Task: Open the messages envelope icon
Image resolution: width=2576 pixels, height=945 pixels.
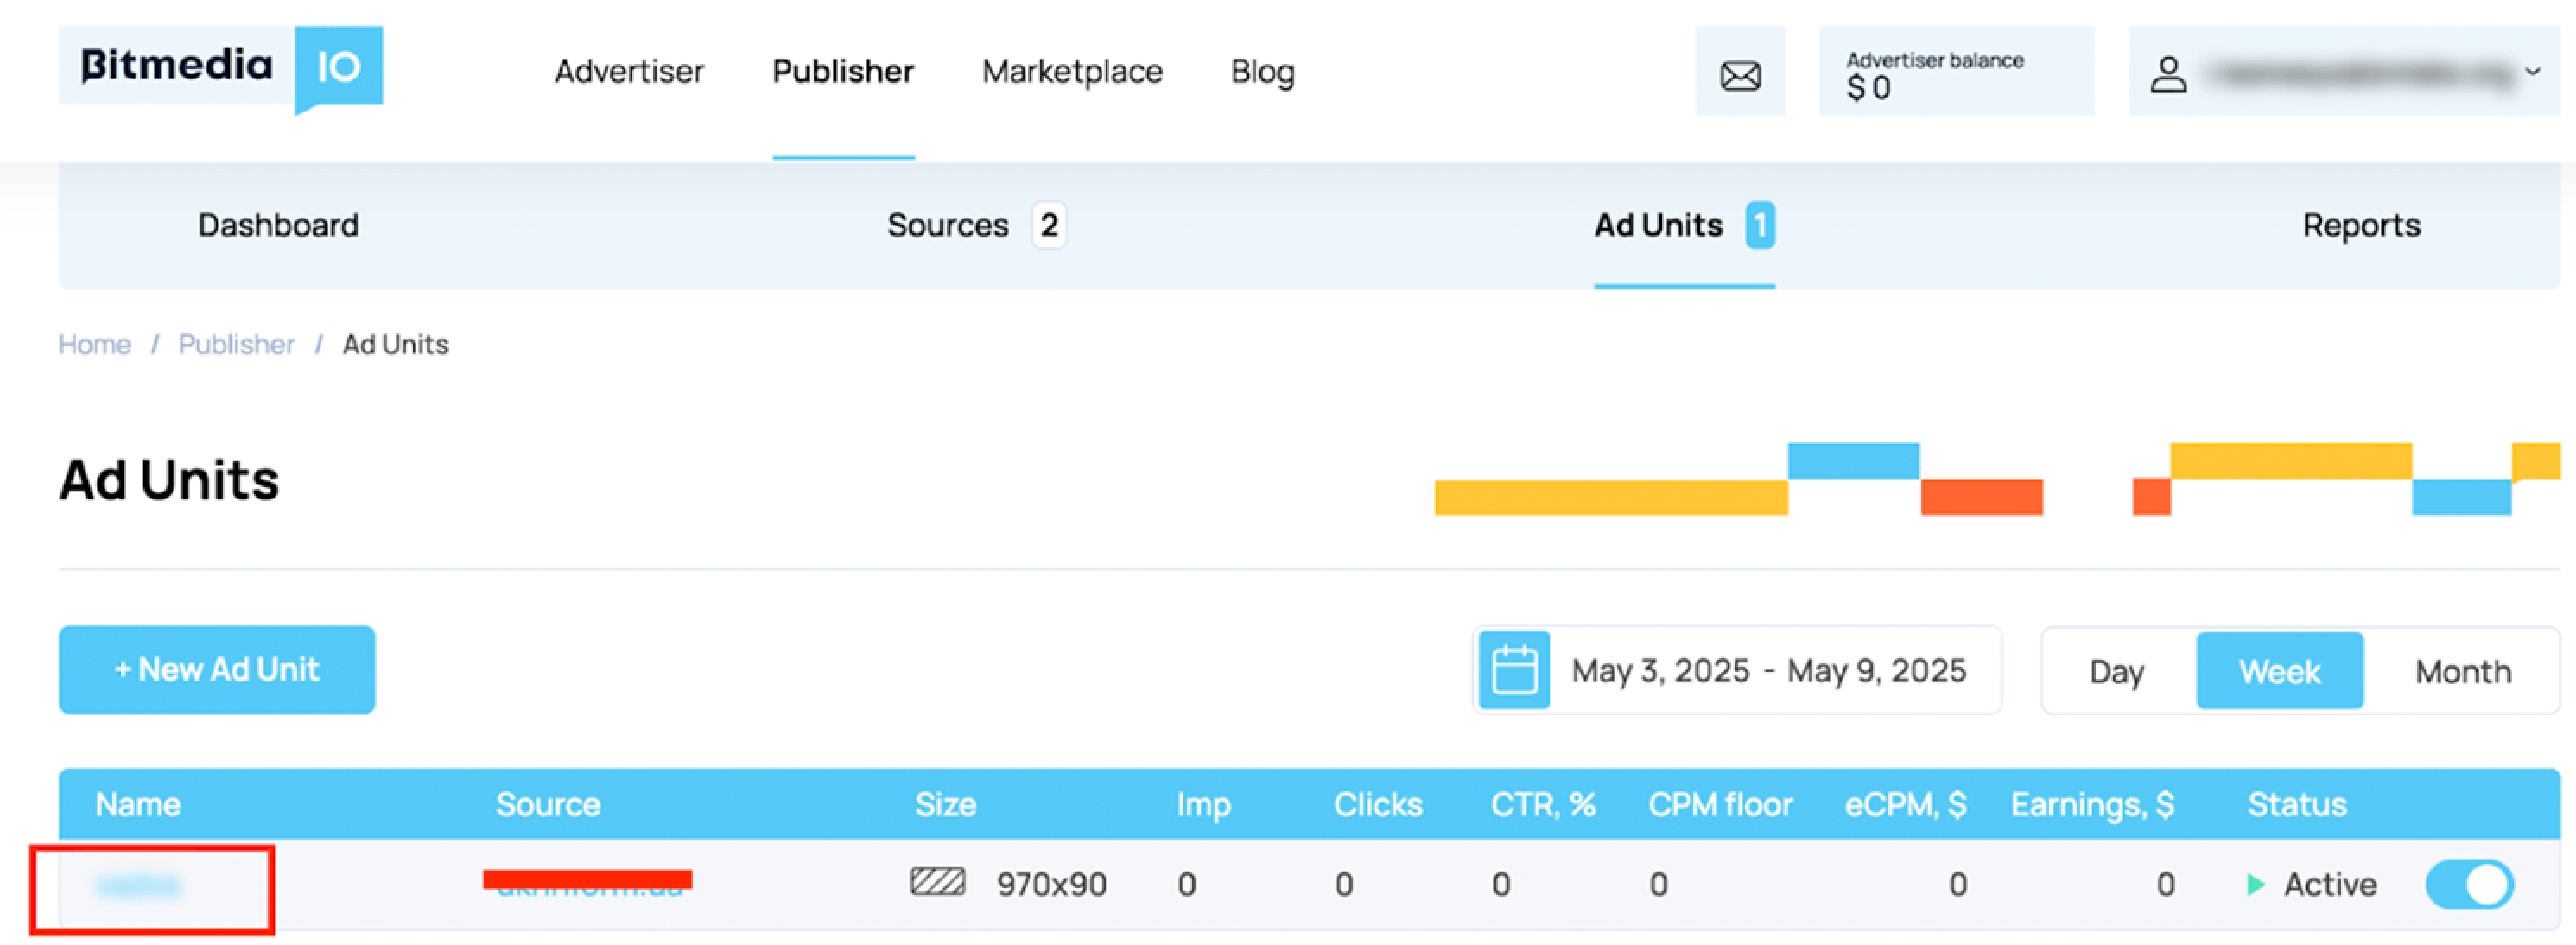Action: (x=1739, y=75)
